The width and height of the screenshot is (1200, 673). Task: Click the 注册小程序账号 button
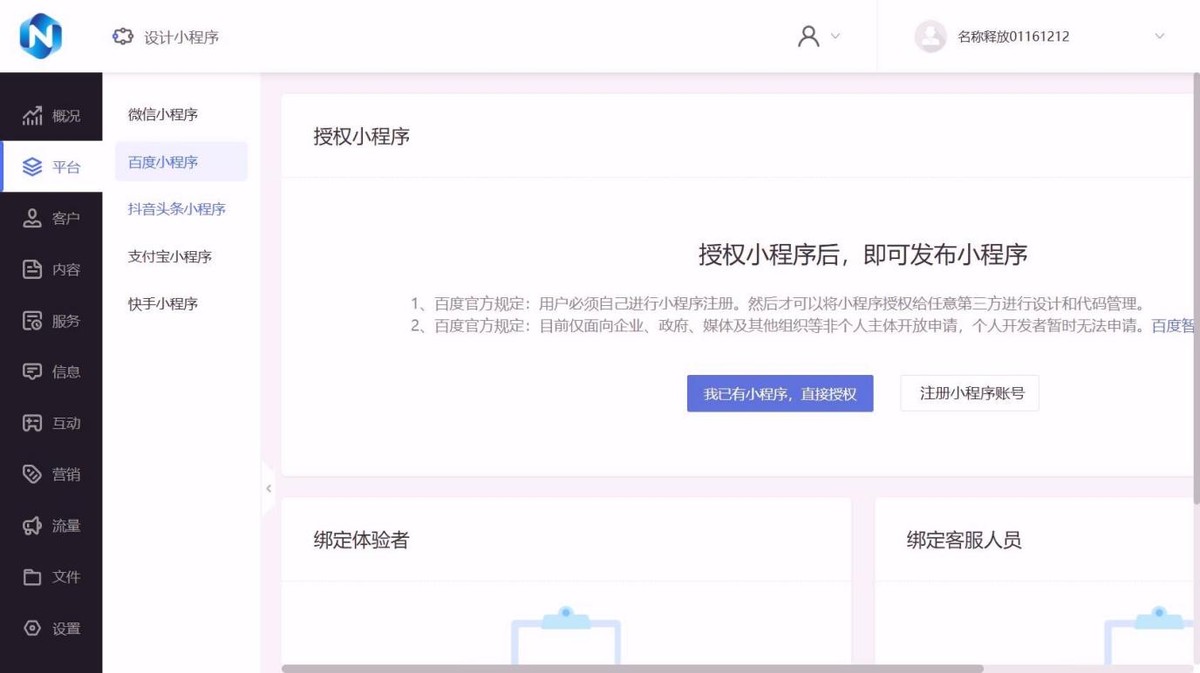click(968, 393)
